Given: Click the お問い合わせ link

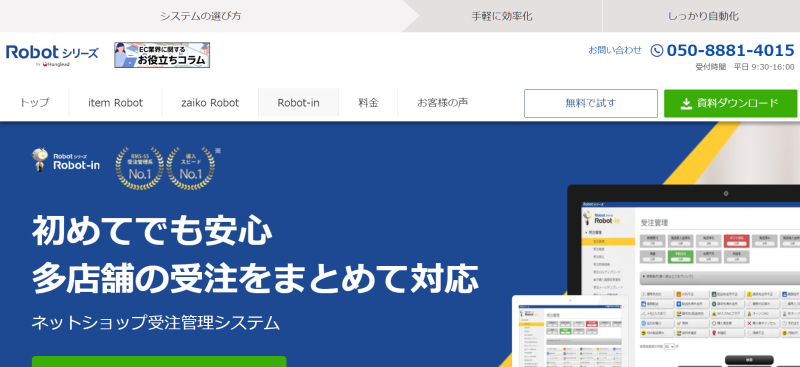Looking at the screenshot, I should (x=615, y=50).
